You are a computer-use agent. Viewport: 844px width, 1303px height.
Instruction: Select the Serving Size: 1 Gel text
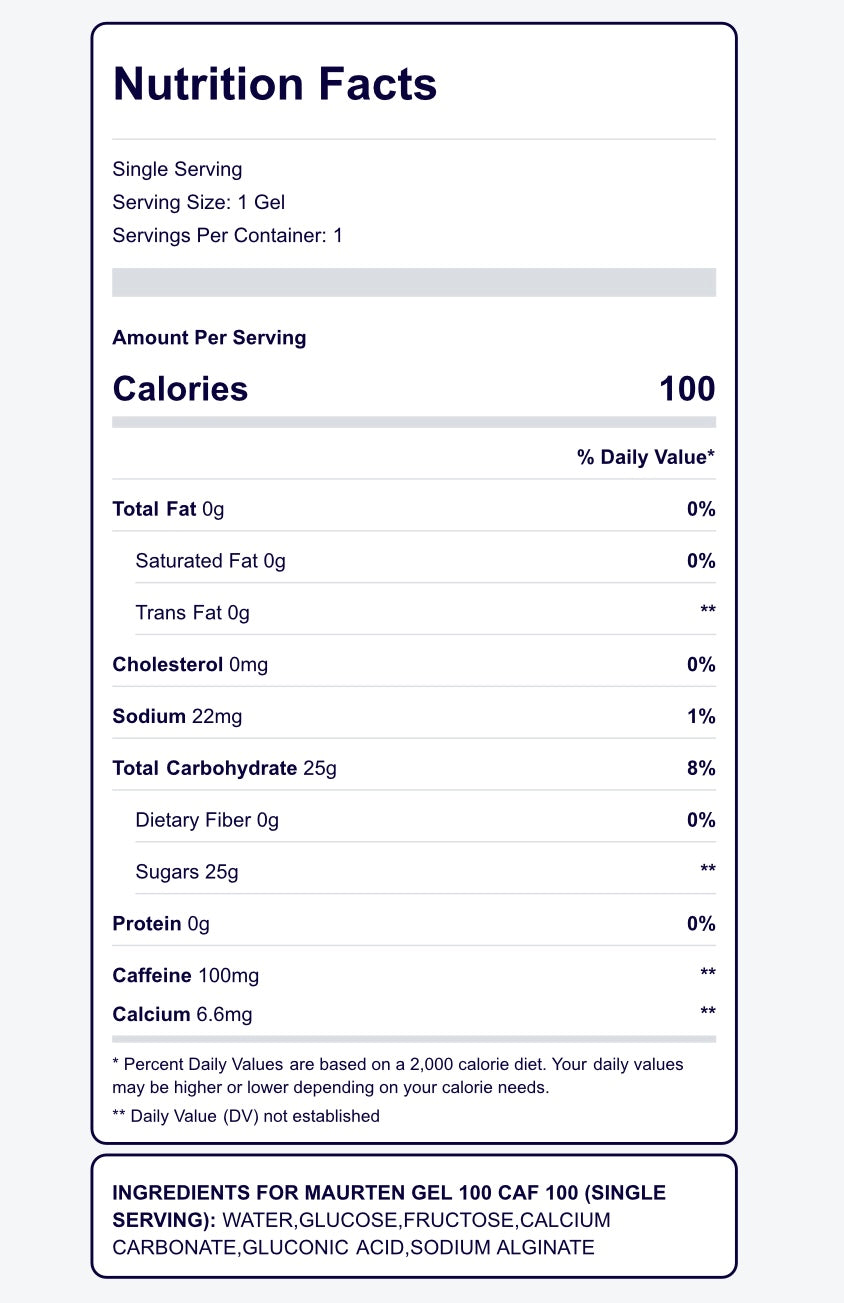pos(199,202)
